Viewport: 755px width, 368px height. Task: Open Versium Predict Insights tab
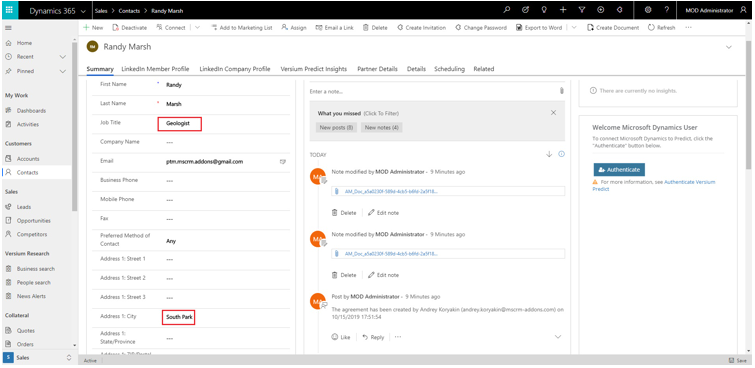coord(314,69)
